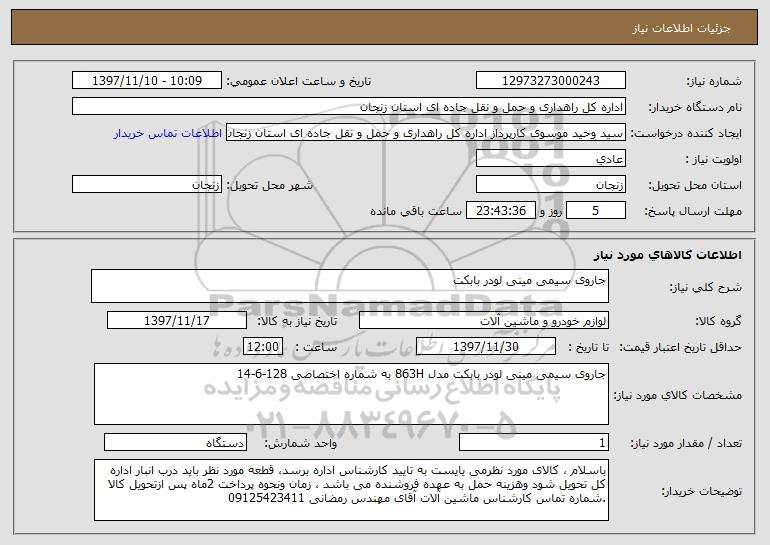770x545 pixels.
Task: Click the ساعت field 12:00
Action: 263,347
